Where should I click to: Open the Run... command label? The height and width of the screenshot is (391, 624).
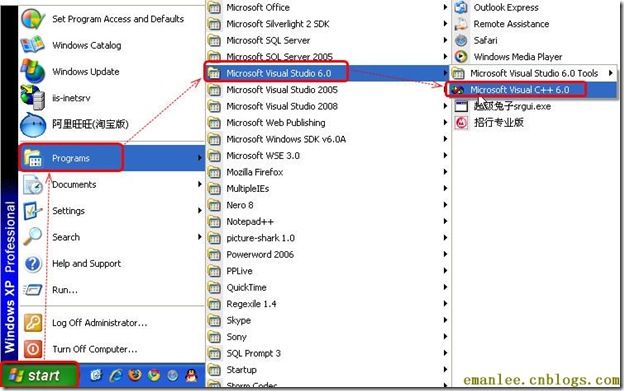(65, 290)
